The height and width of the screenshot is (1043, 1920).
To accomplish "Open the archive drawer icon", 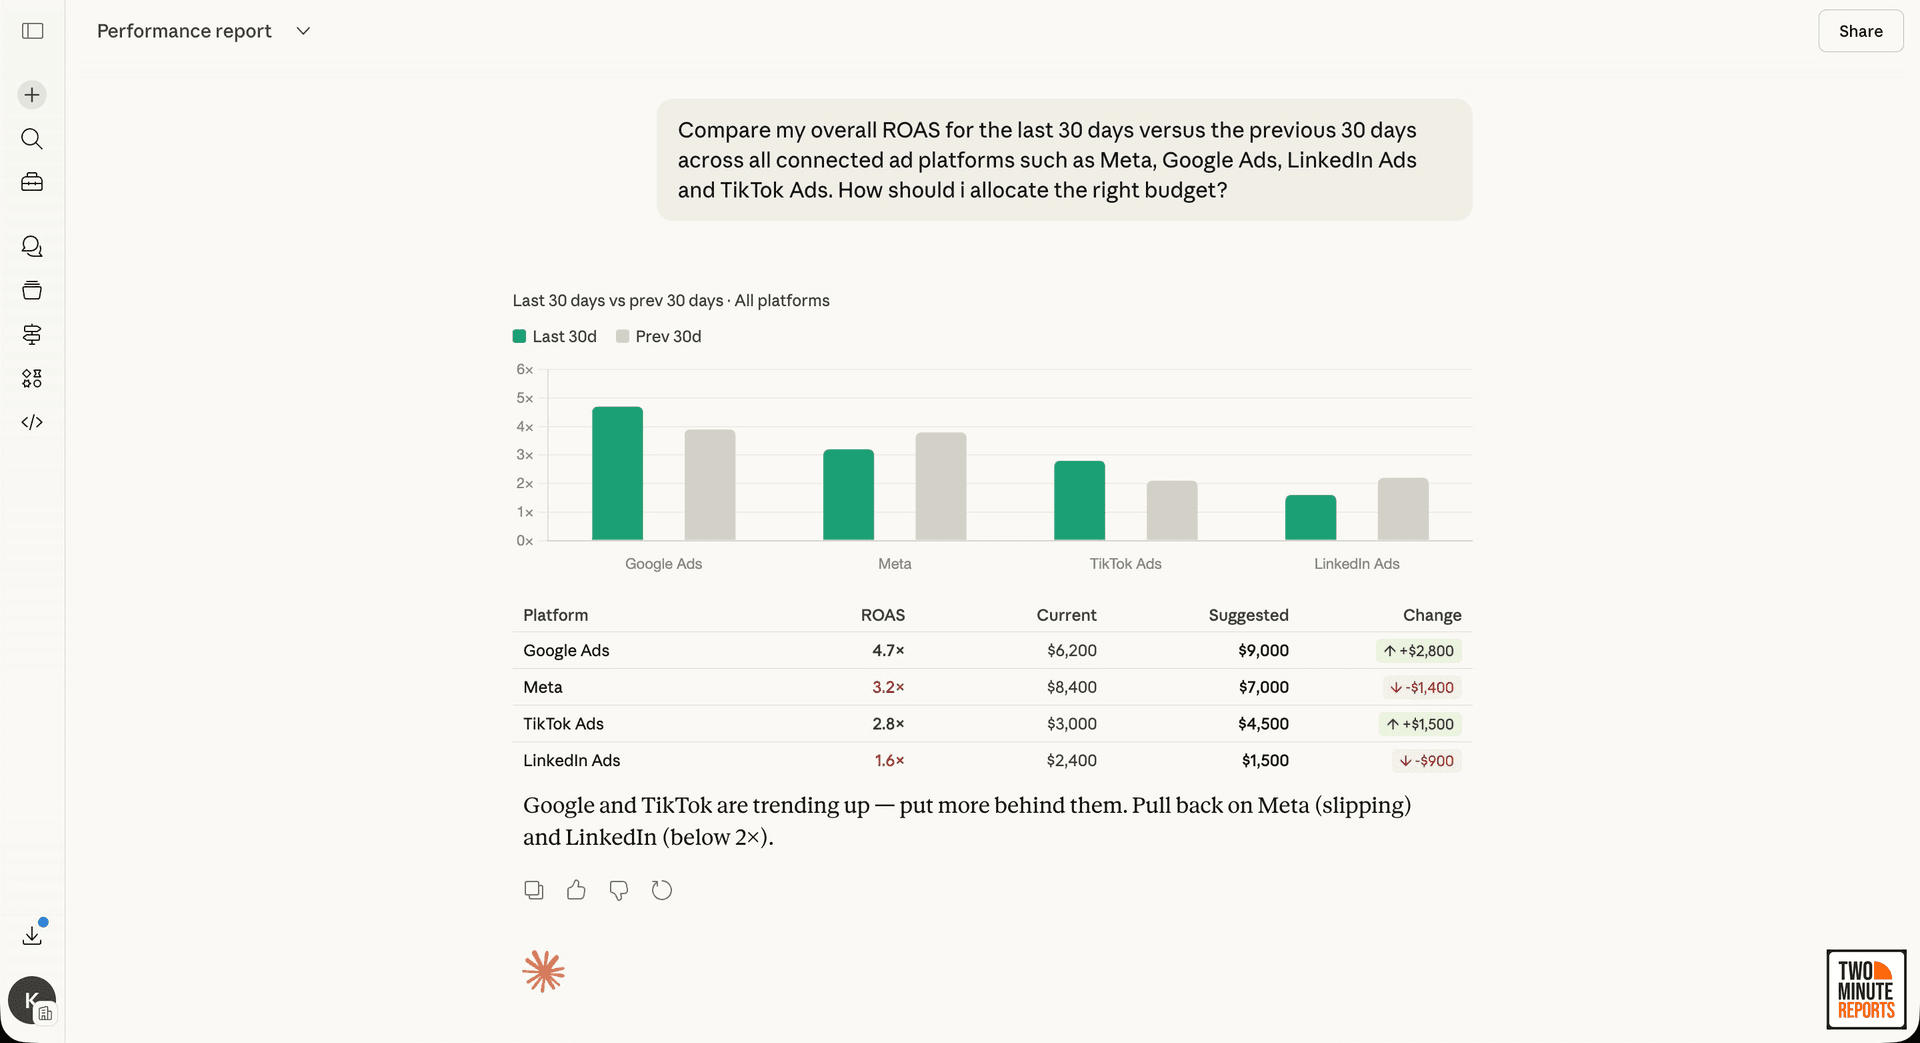I will pos(31,290).
